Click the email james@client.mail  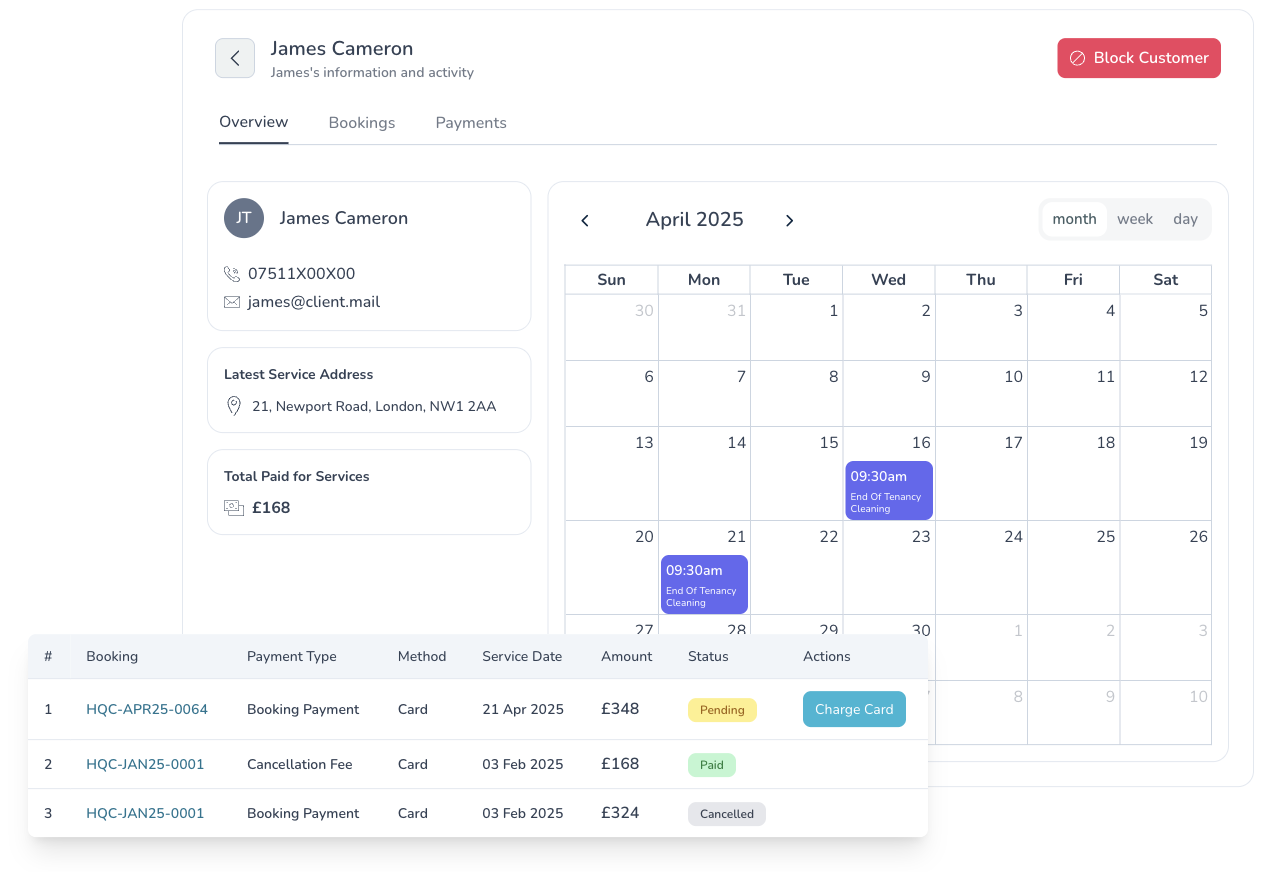(x=314, y=302)
